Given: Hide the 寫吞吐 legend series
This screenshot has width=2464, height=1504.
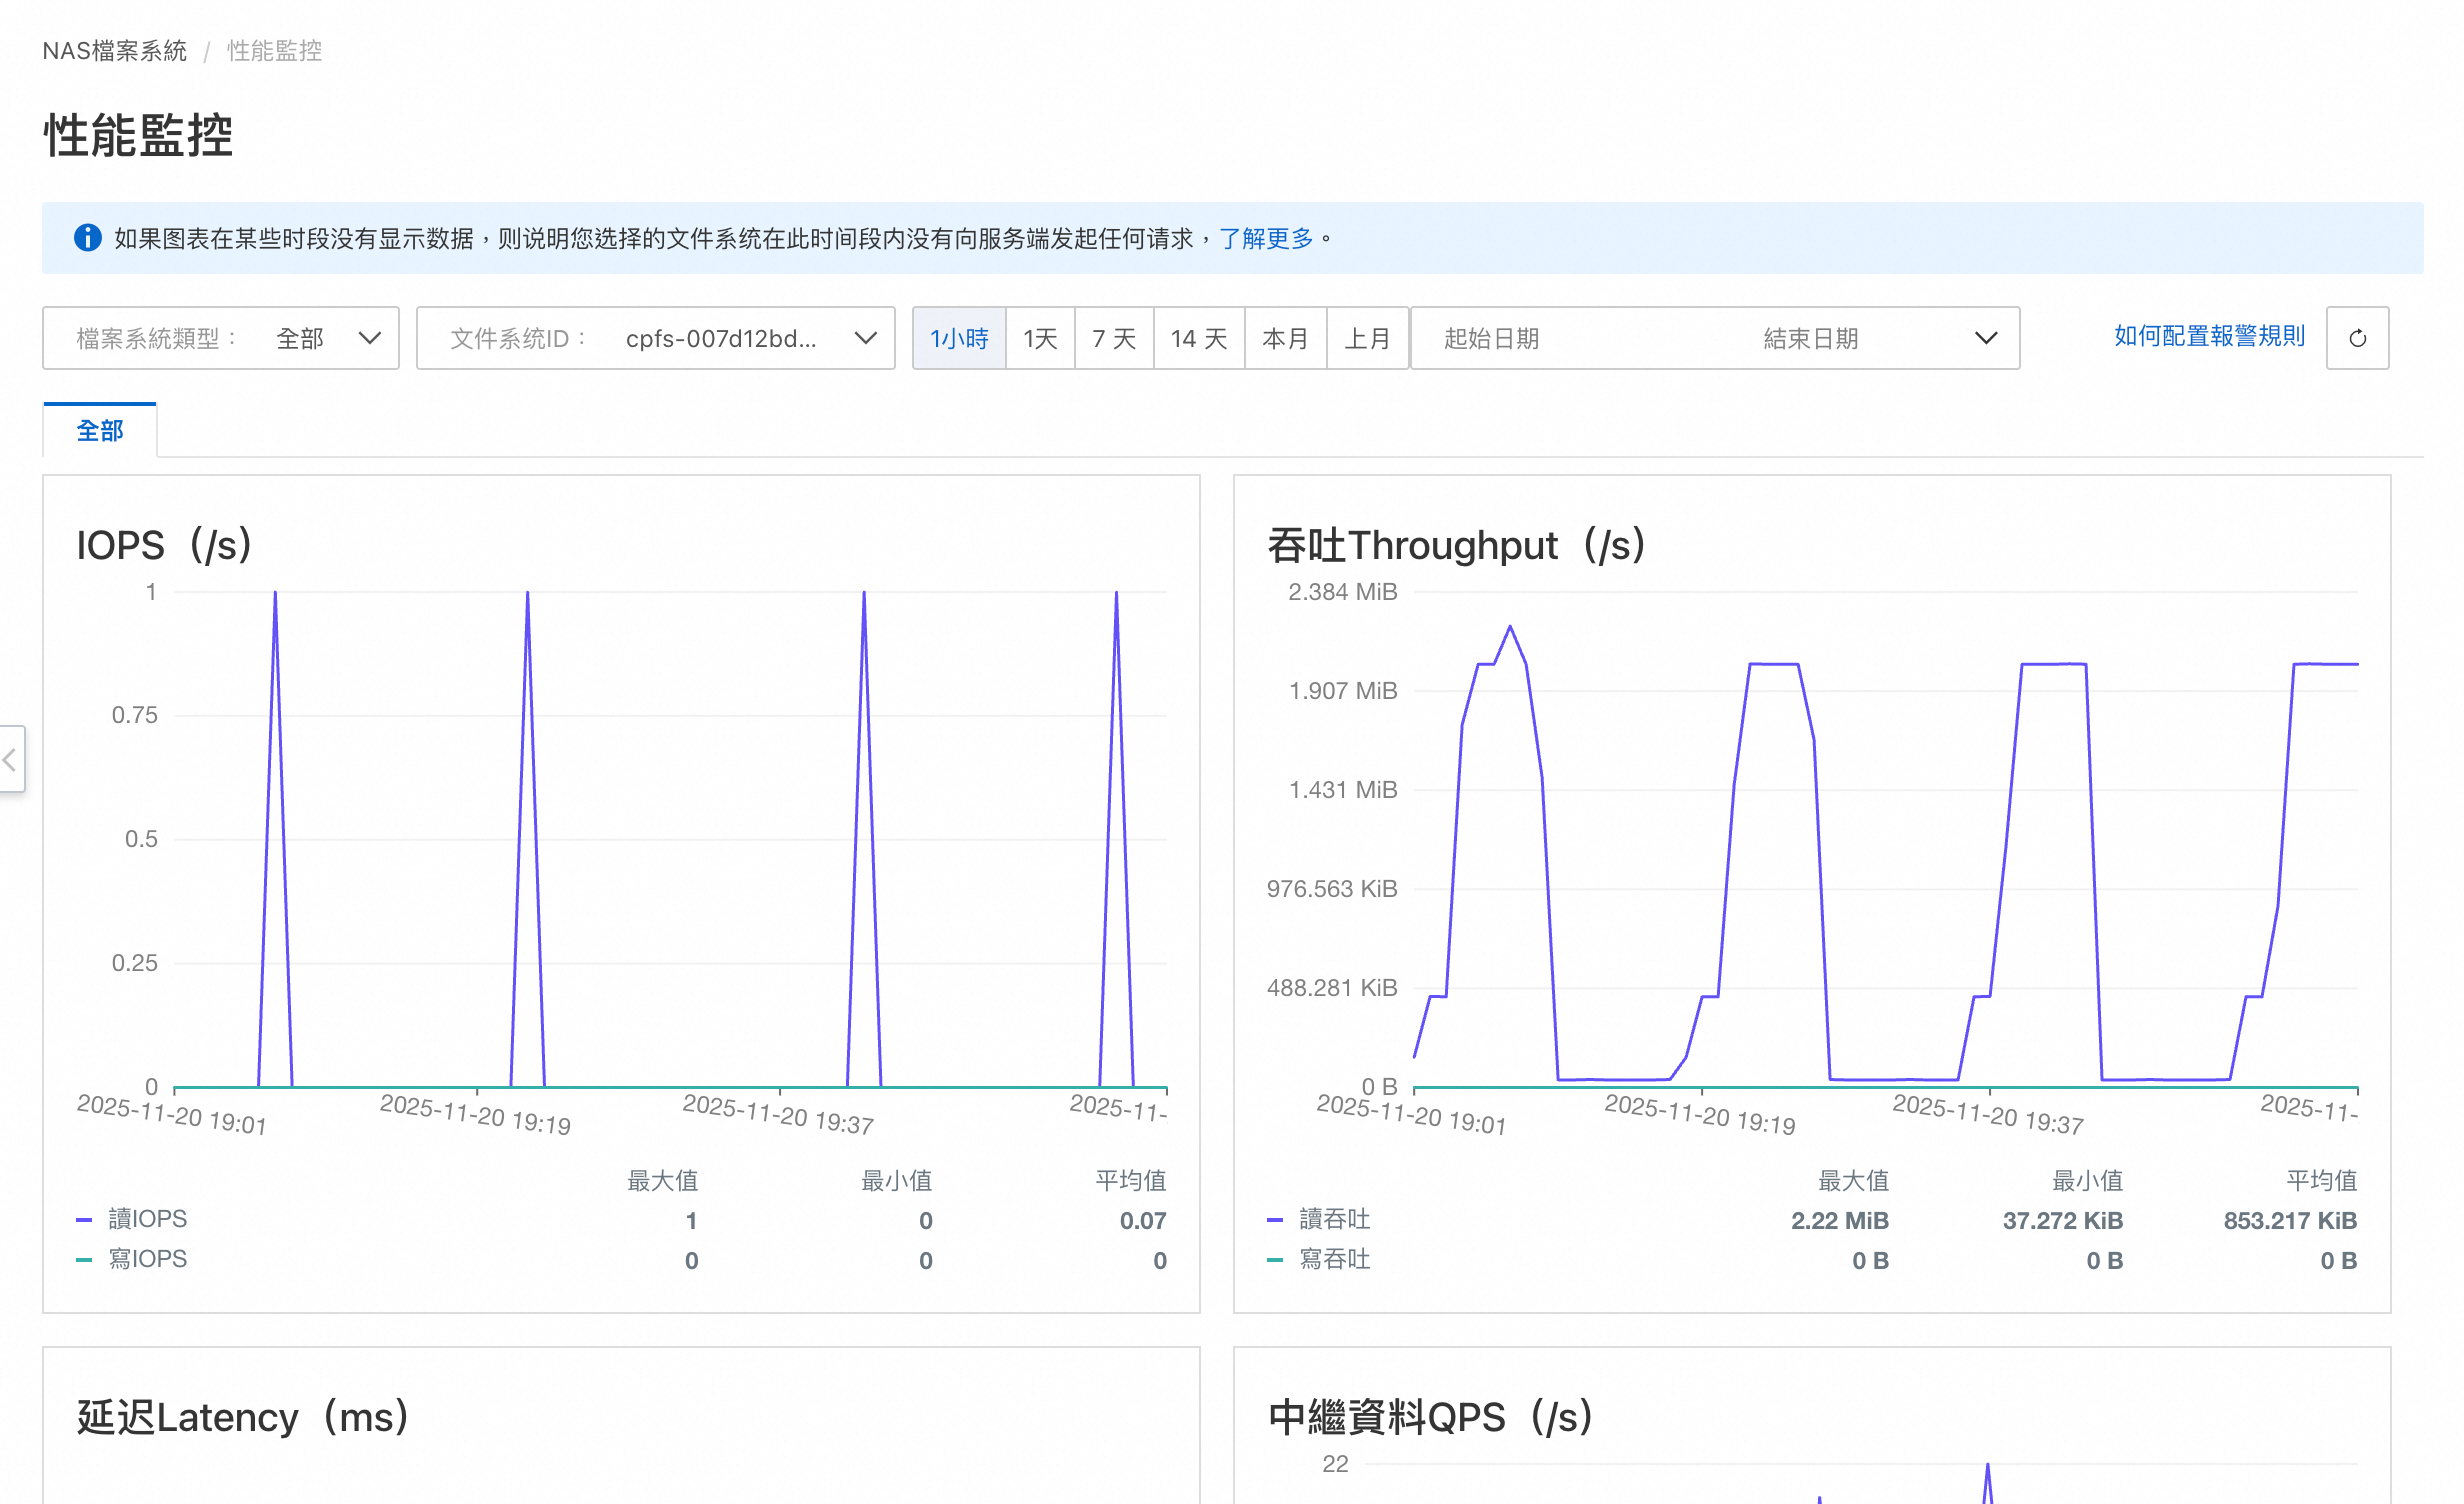Looking at the screenshot, I should coord(1333,1259).
